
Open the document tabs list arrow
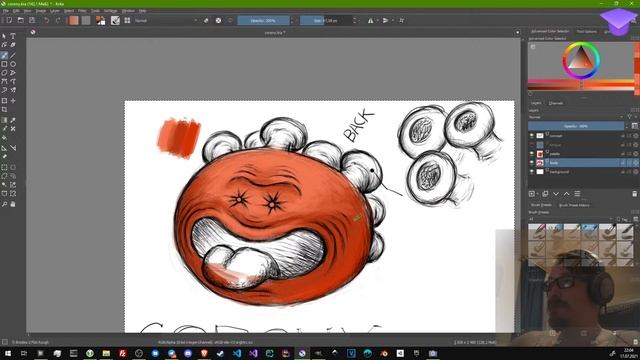pos(518,32)
